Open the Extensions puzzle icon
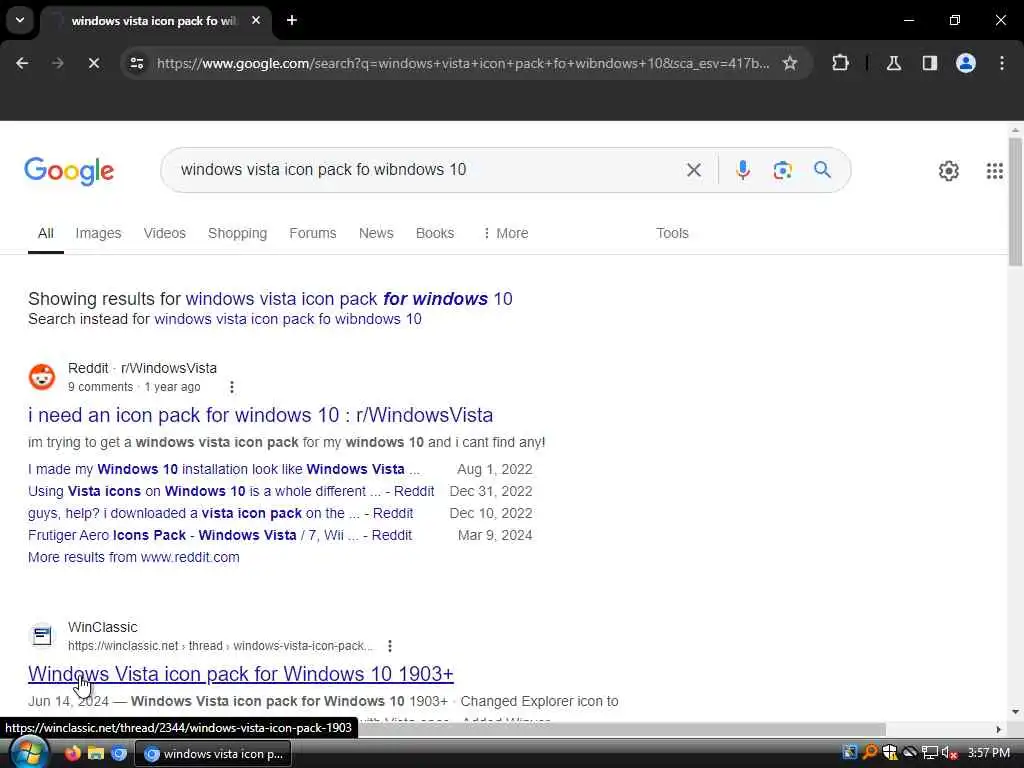The width and height of the screenshot is (1024, 768). (840, 63)
